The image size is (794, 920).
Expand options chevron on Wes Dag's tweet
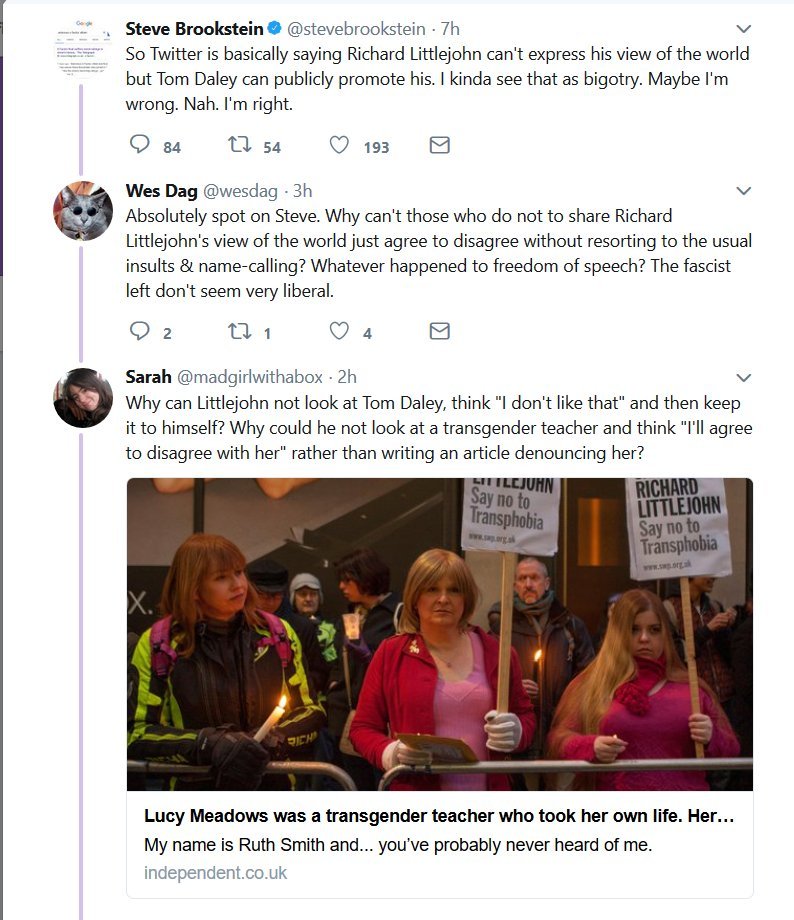tap(743, 191)
